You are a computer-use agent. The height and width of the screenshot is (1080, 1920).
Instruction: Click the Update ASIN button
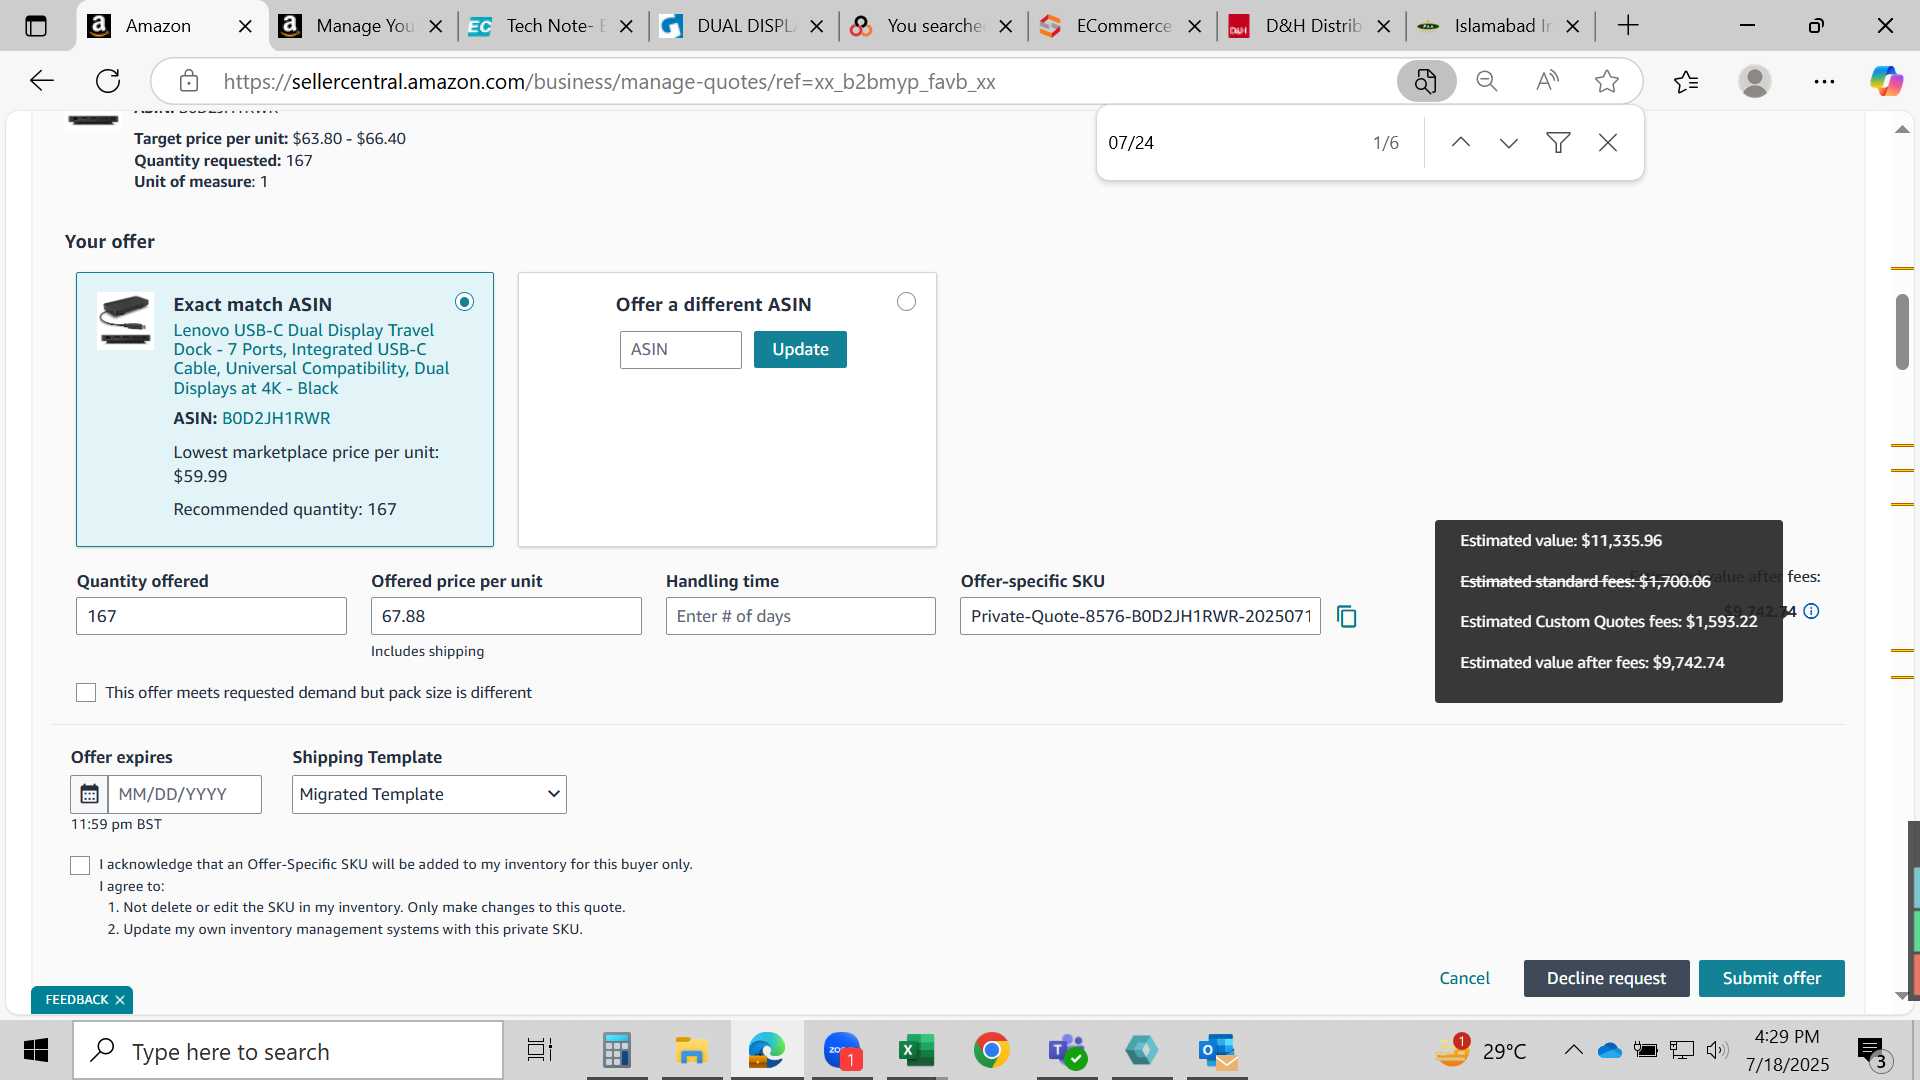800,350
